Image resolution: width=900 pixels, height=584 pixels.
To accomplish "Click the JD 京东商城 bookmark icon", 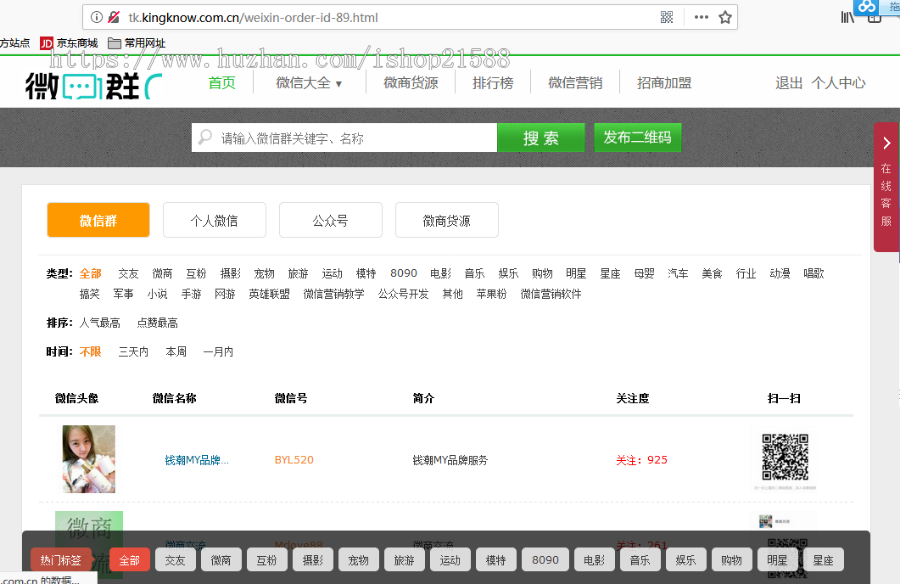I will [x=45, y=43].
